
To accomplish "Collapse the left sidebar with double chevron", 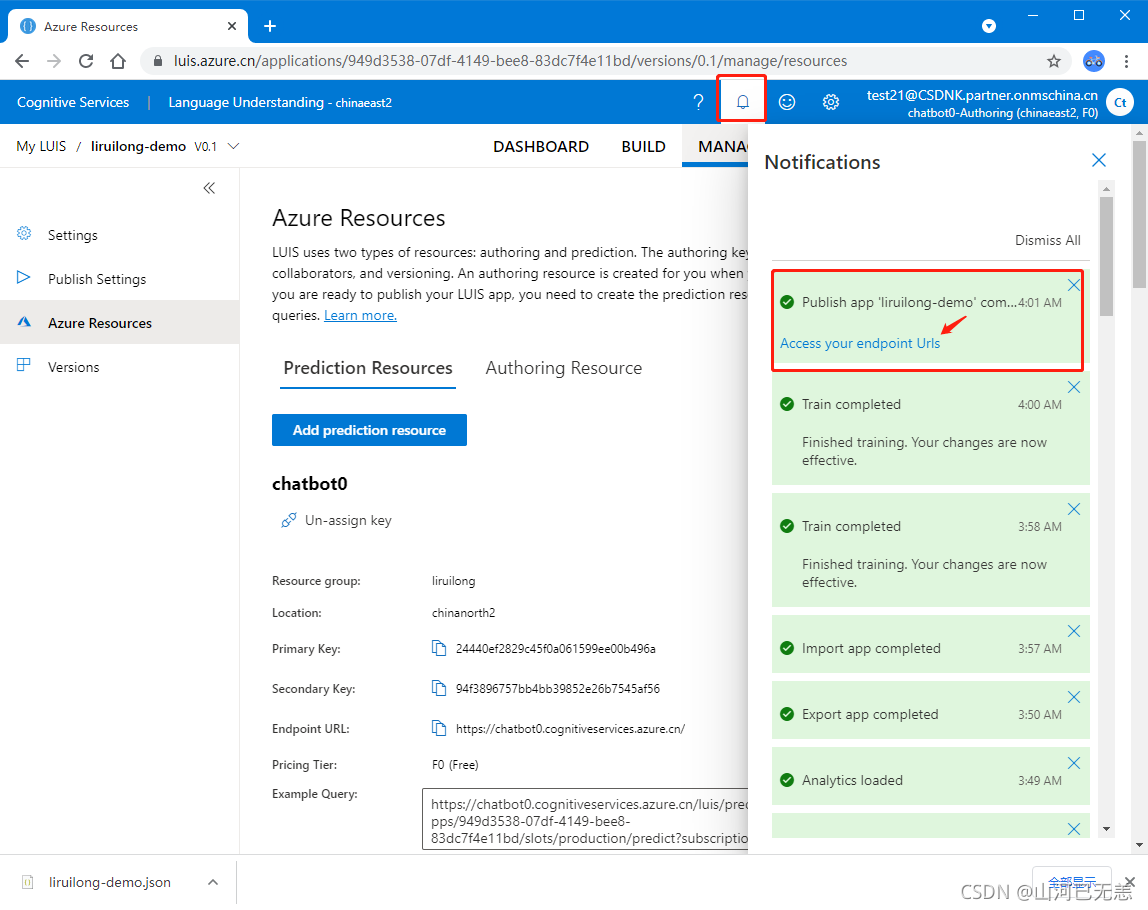I will coord(209,188).
